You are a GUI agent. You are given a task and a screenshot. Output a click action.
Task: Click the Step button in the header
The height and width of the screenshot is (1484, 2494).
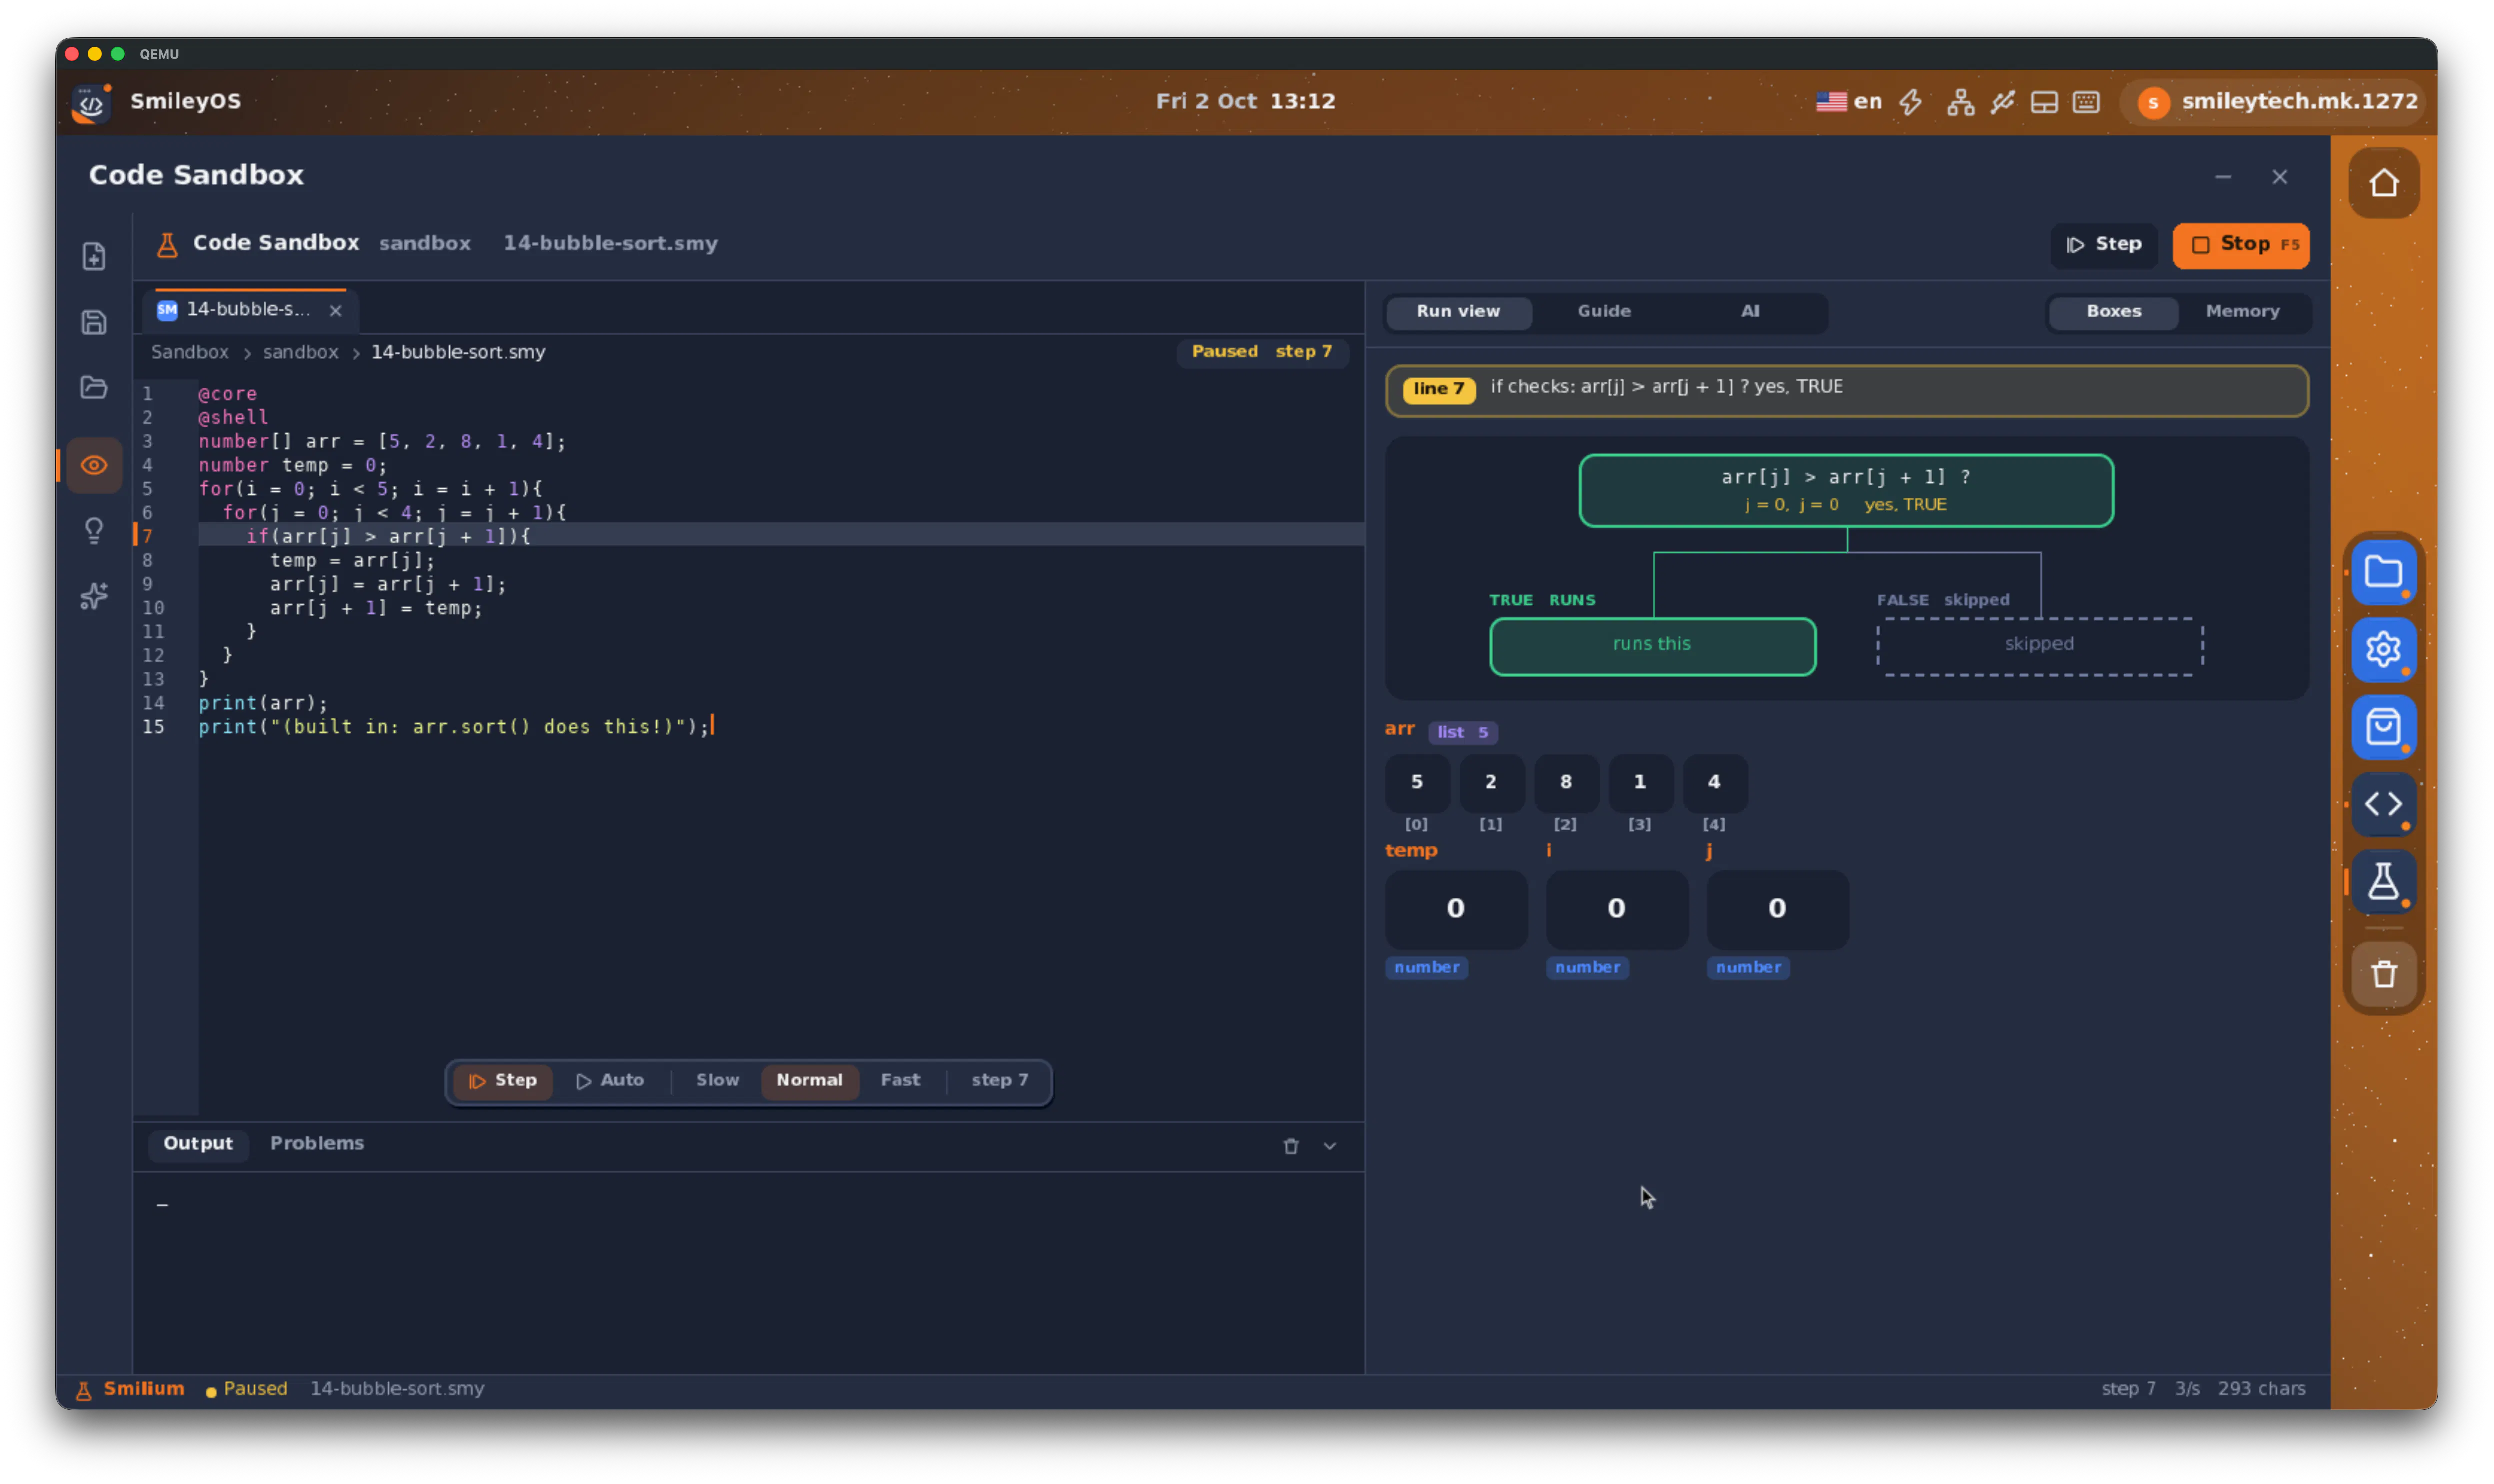click(x=2104, y=245)
